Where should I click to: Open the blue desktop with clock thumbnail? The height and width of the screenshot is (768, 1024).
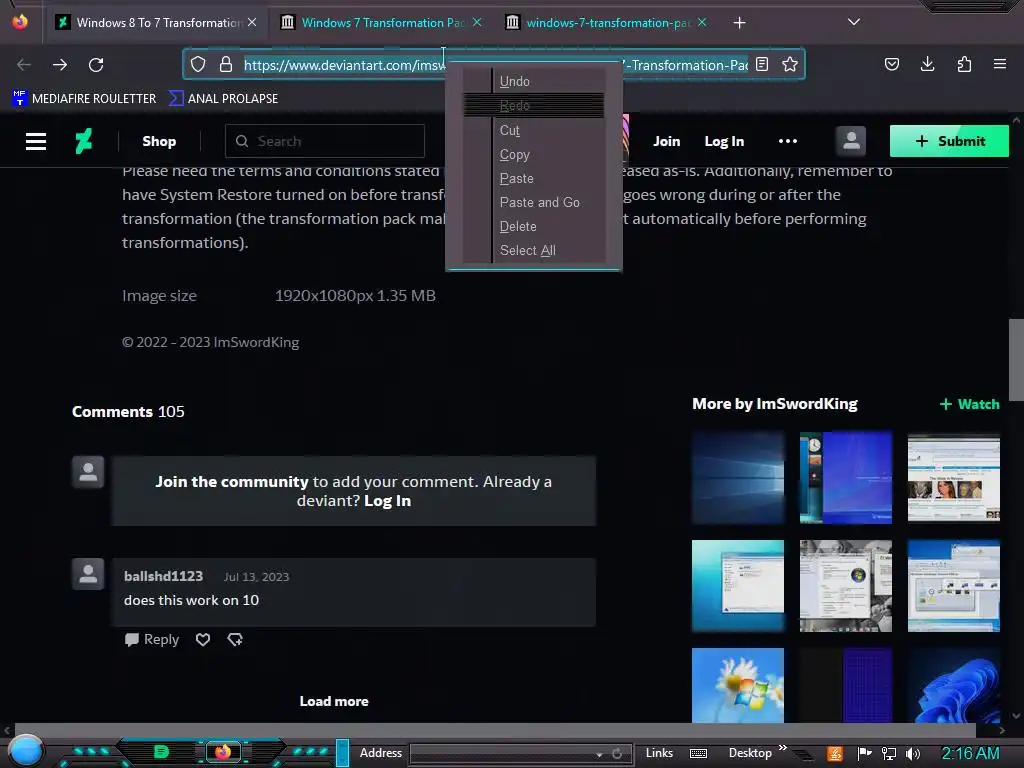coord(846,477)
